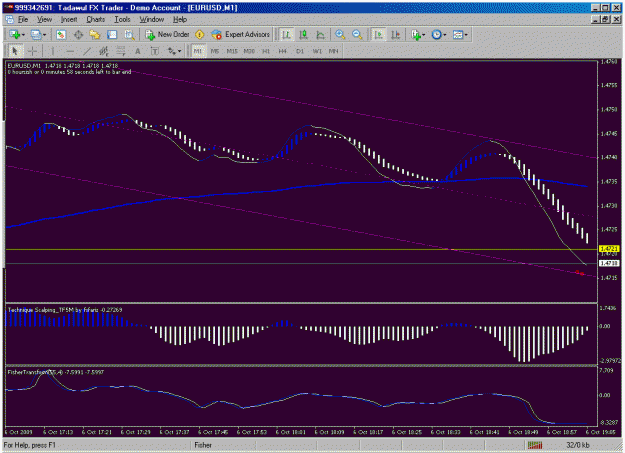This screenshot has height=453, width=625.
Task: Zoom out on the chart
Action: coord(357,35)
